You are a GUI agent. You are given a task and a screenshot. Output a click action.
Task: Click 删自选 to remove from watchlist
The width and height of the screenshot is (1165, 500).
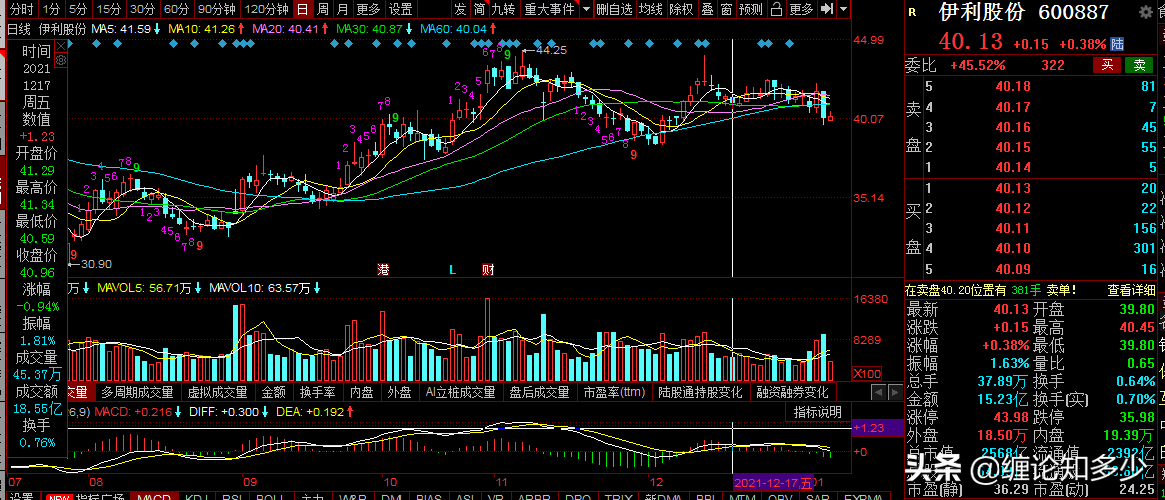click(614, 10)
